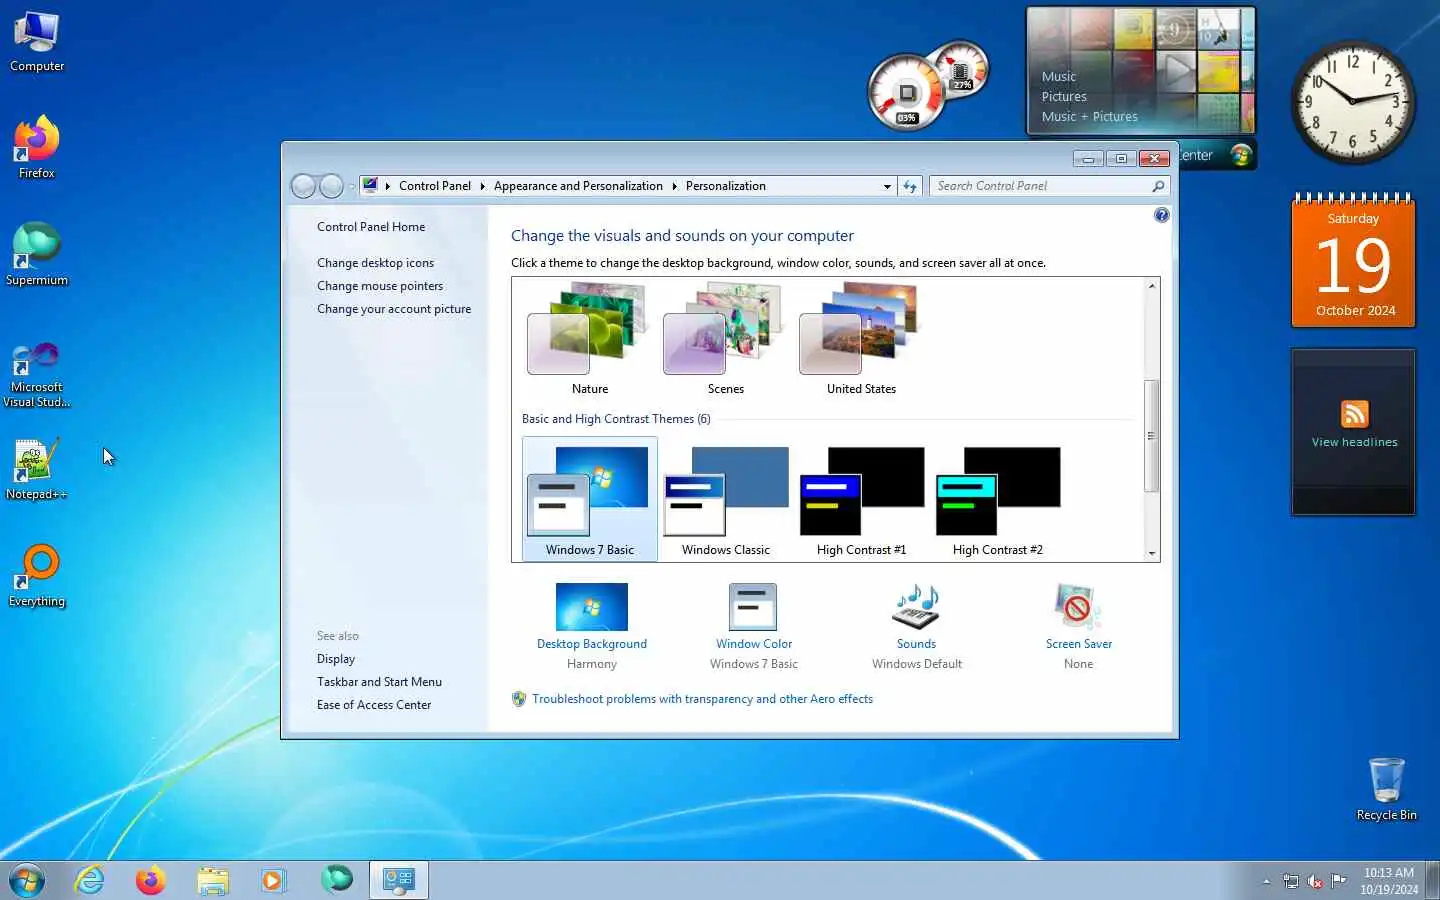Expand arrow after Control Panel breadcrumb

pyautogui.click(x=482, y=186)
